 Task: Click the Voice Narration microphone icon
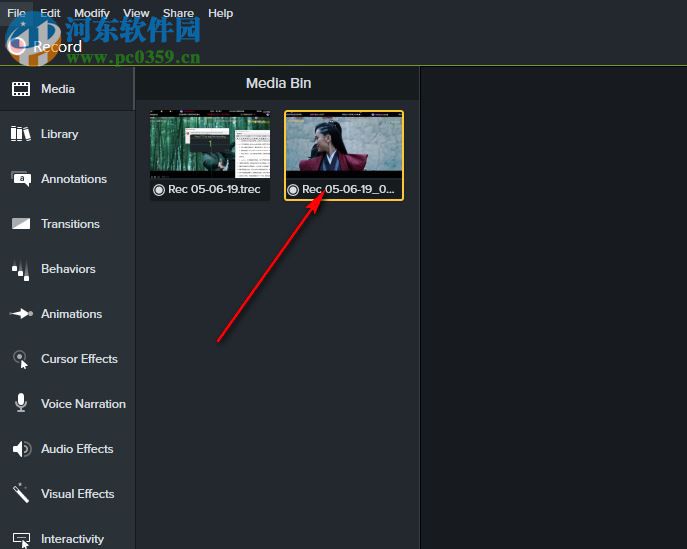coord(21,403)
